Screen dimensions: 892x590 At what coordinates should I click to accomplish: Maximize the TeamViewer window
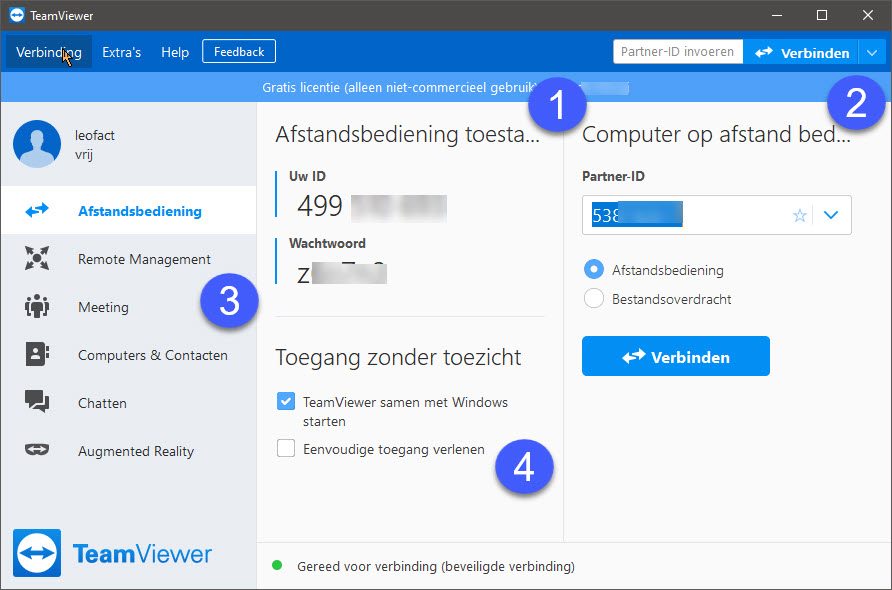[x=822, y=15]
